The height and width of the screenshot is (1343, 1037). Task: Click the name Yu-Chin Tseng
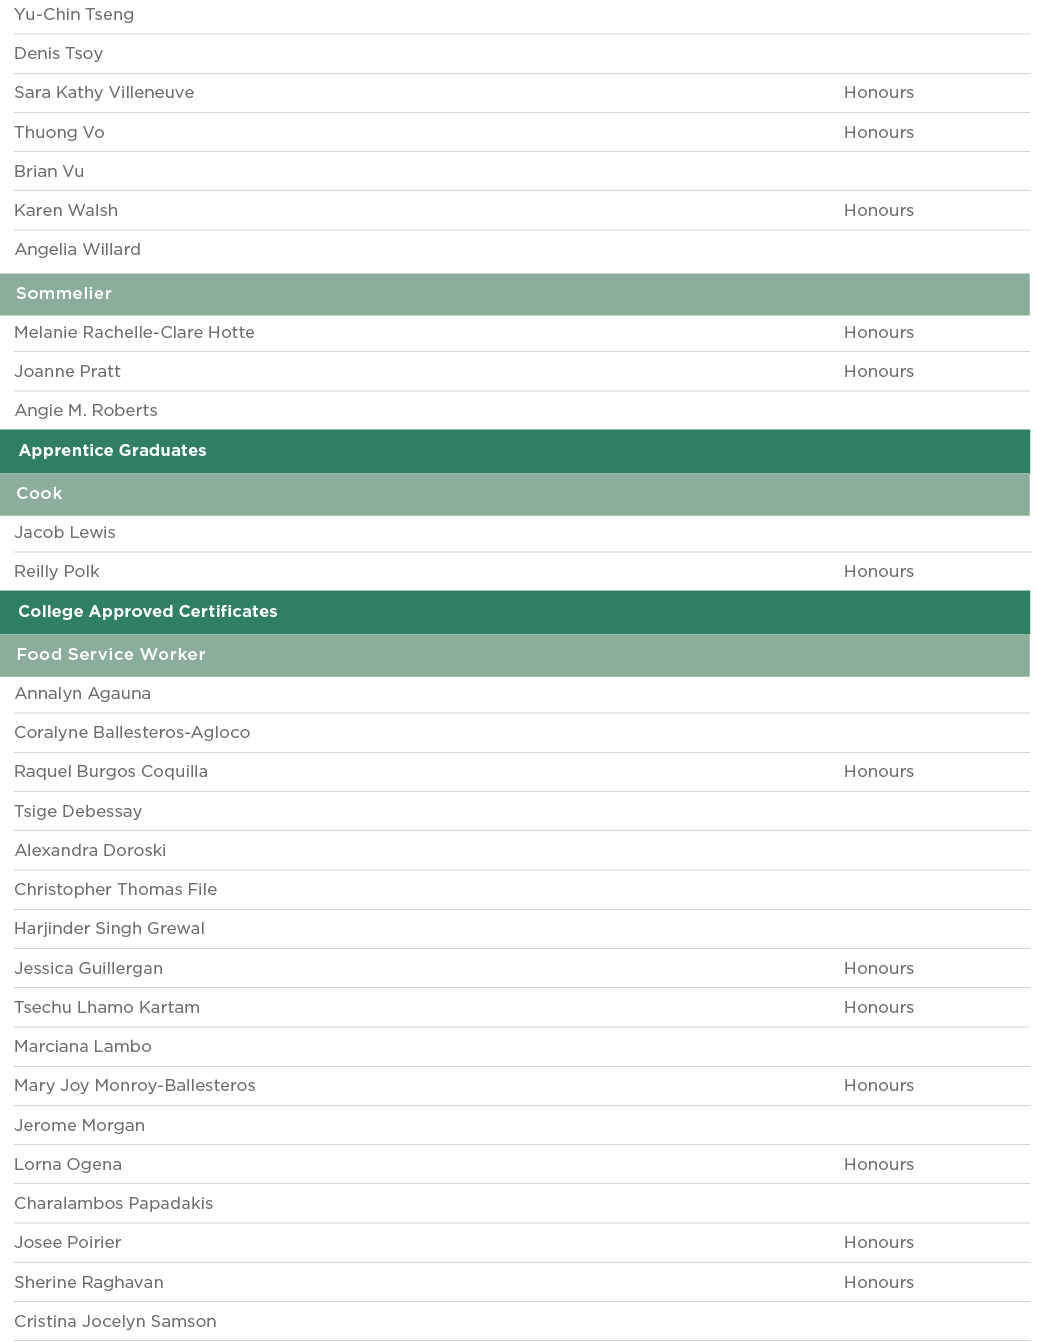pos(74,15)
